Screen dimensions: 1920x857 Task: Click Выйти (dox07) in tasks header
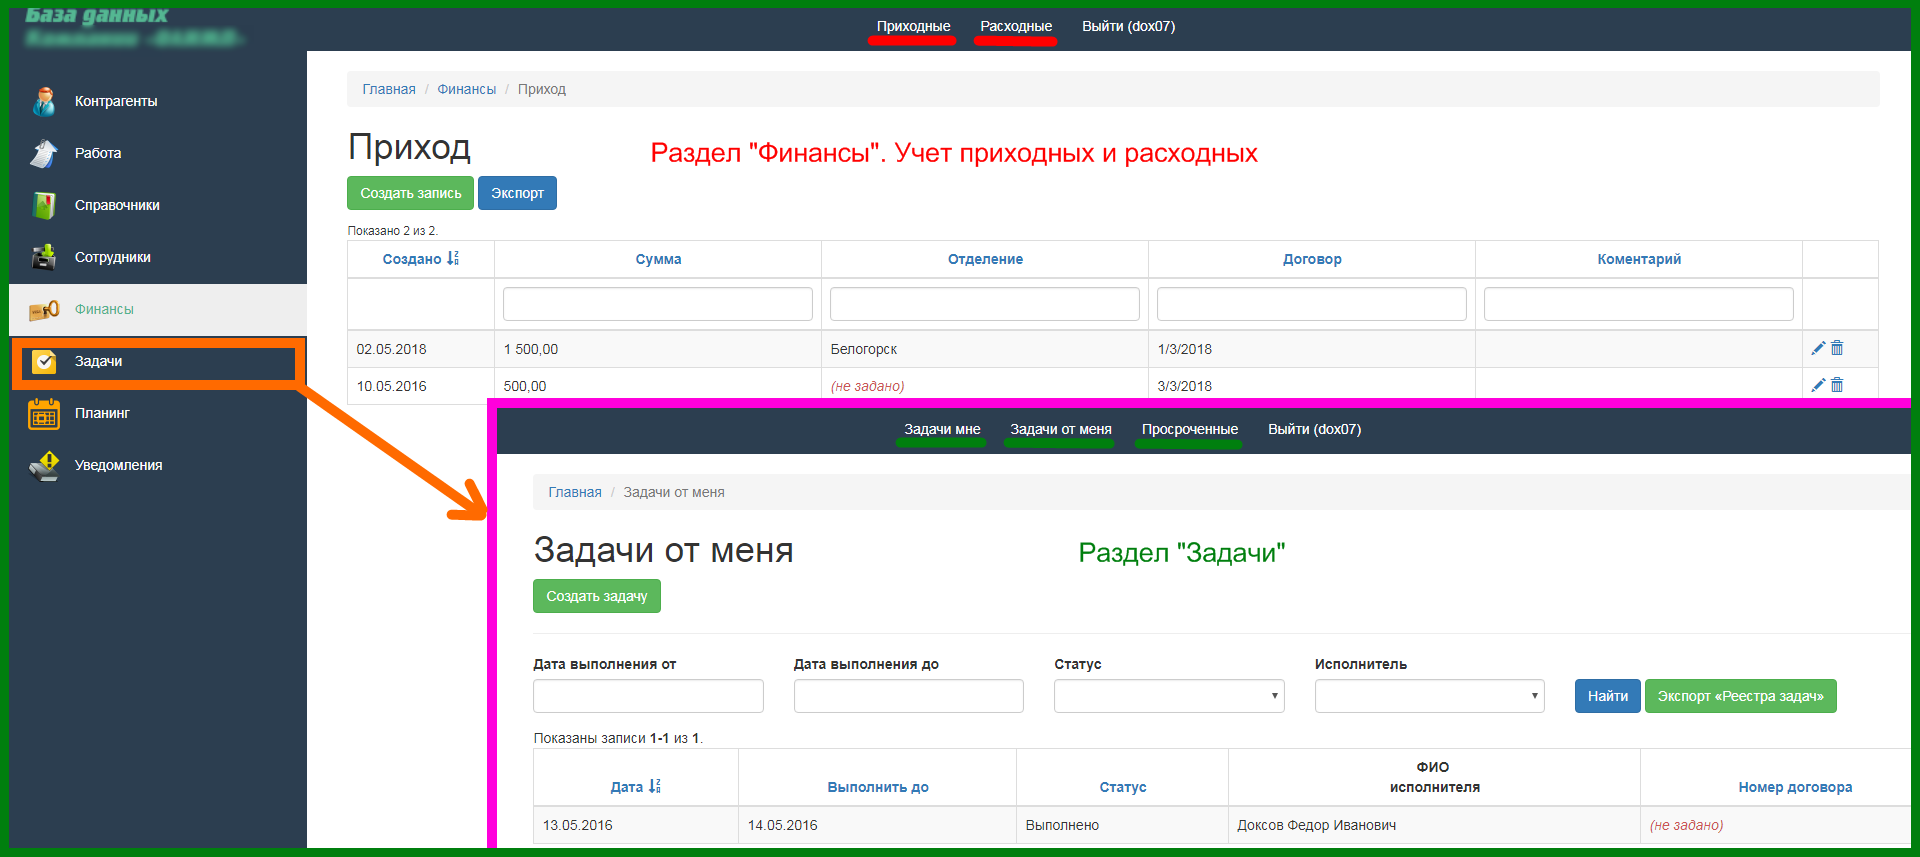[x=1314, y=429]
